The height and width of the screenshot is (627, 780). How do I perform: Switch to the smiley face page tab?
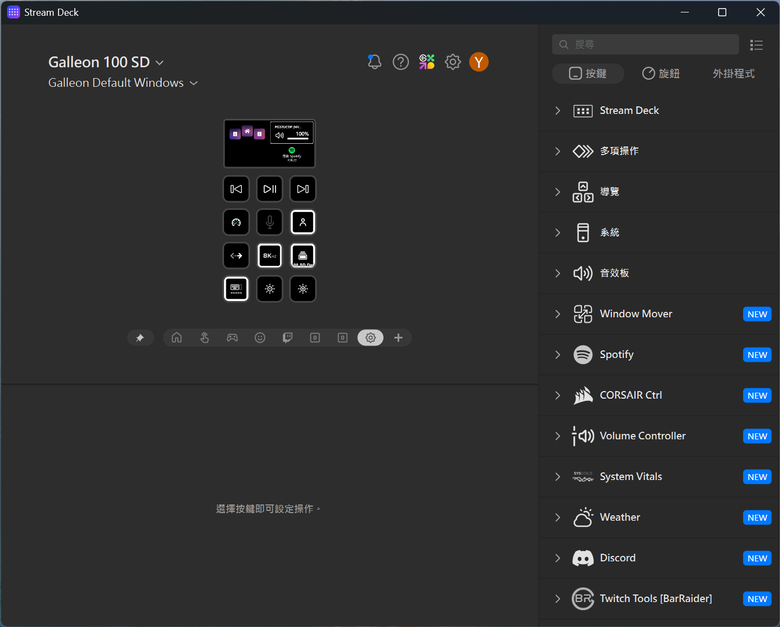(260, 338)
